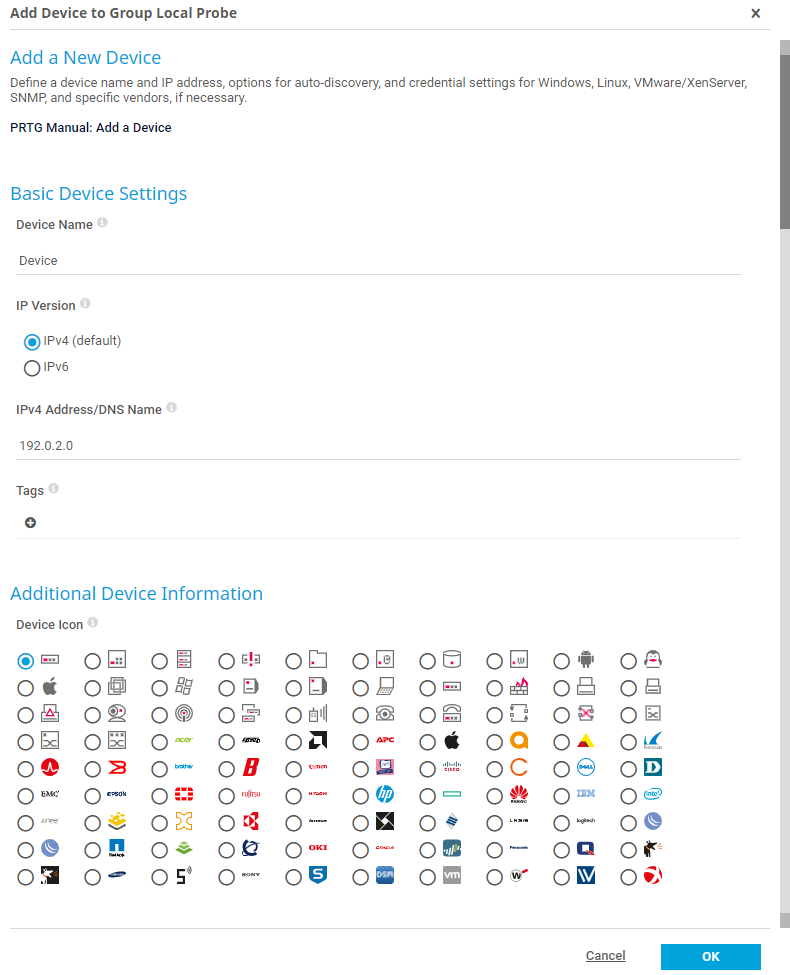Open the PRTG Manual: Add a Device link
The image size is (790, 975).
point(91,128)
